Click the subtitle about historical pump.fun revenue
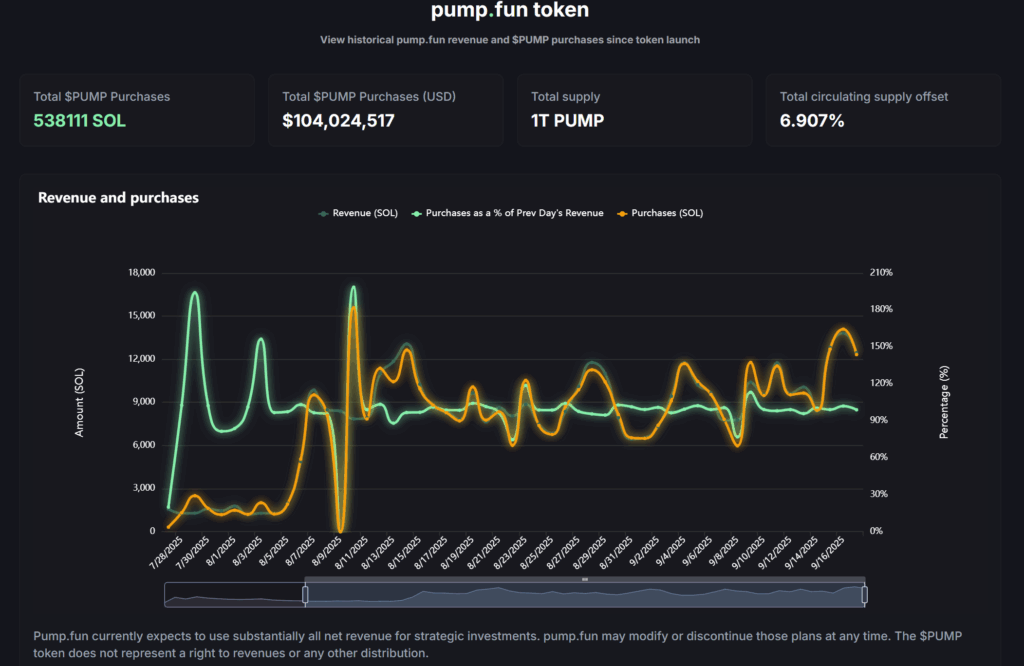Image resolution: width=1024 pixels, height=666 pixels. (x=510, y=40)
